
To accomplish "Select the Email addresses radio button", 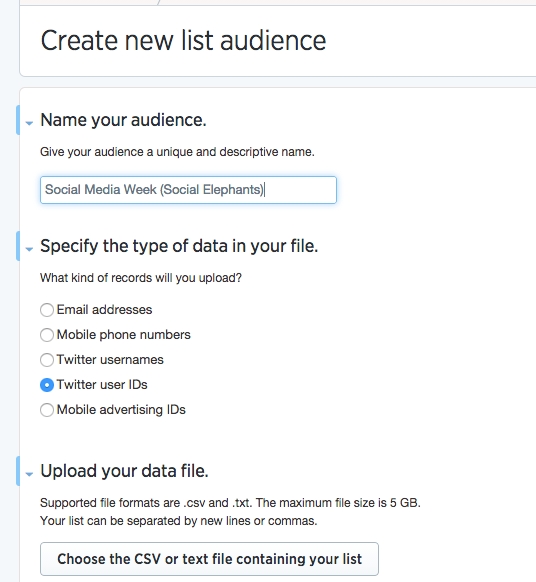I will 47,310.
